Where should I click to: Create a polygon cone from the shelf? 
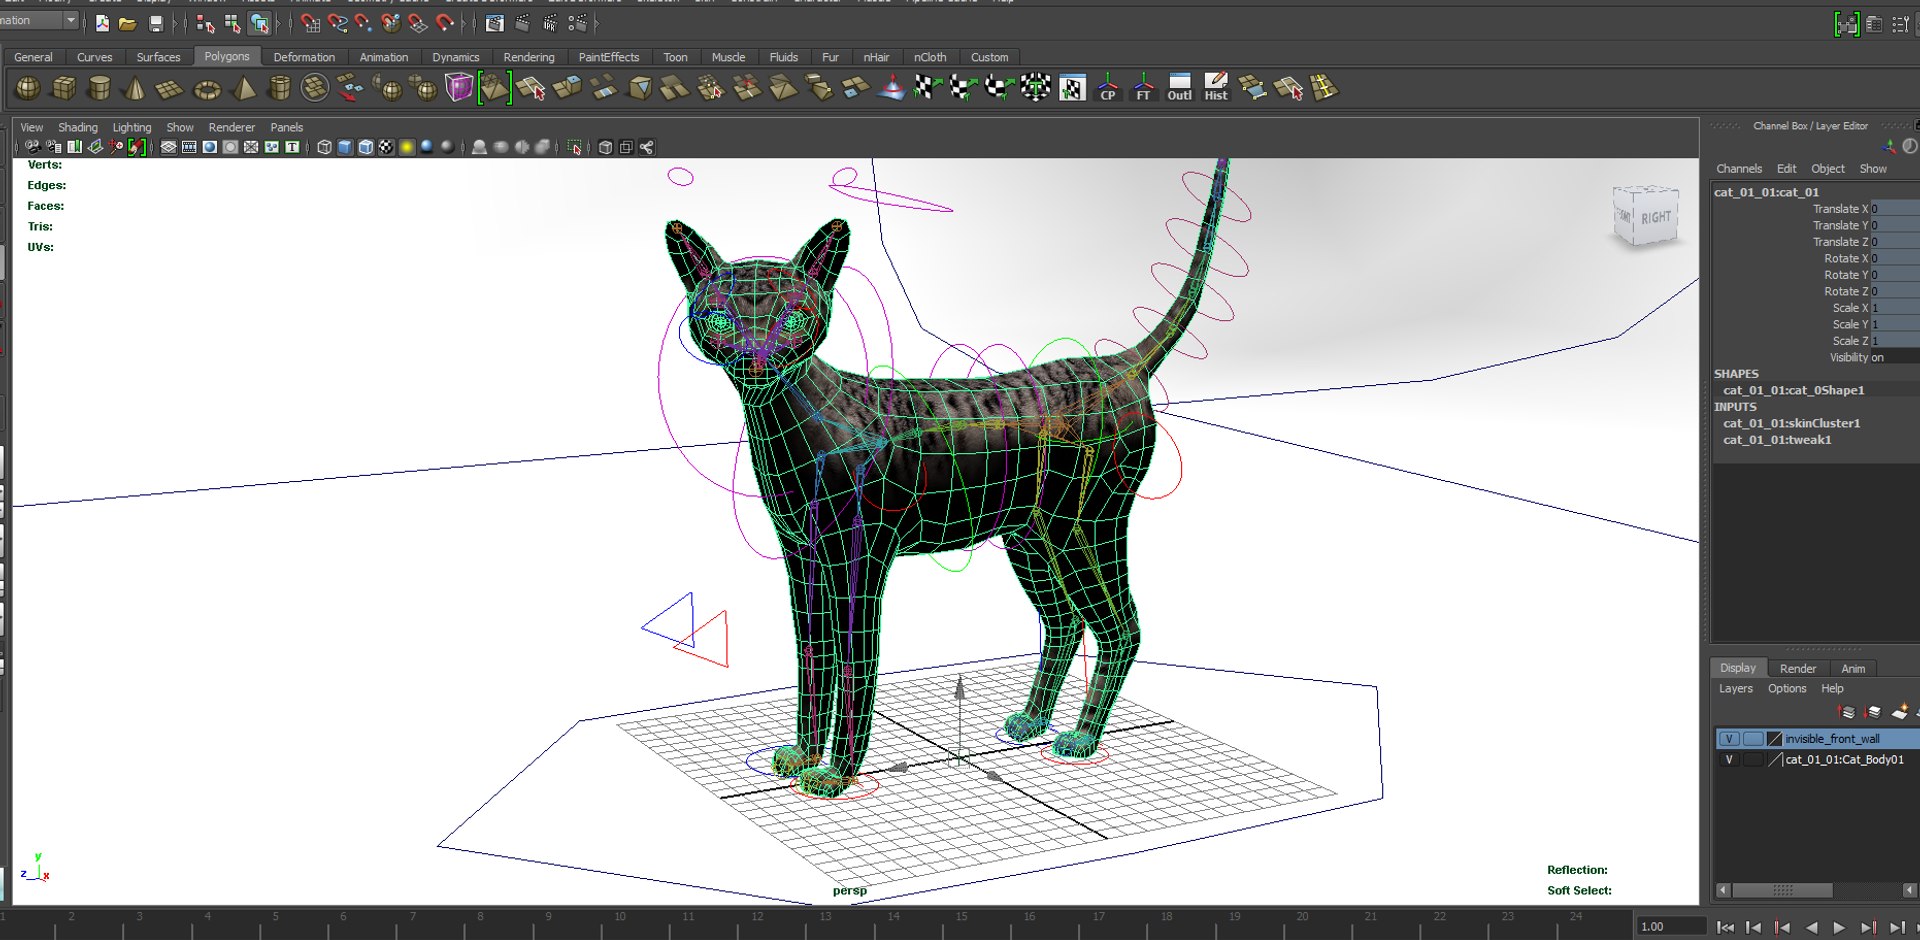[134, 88]
